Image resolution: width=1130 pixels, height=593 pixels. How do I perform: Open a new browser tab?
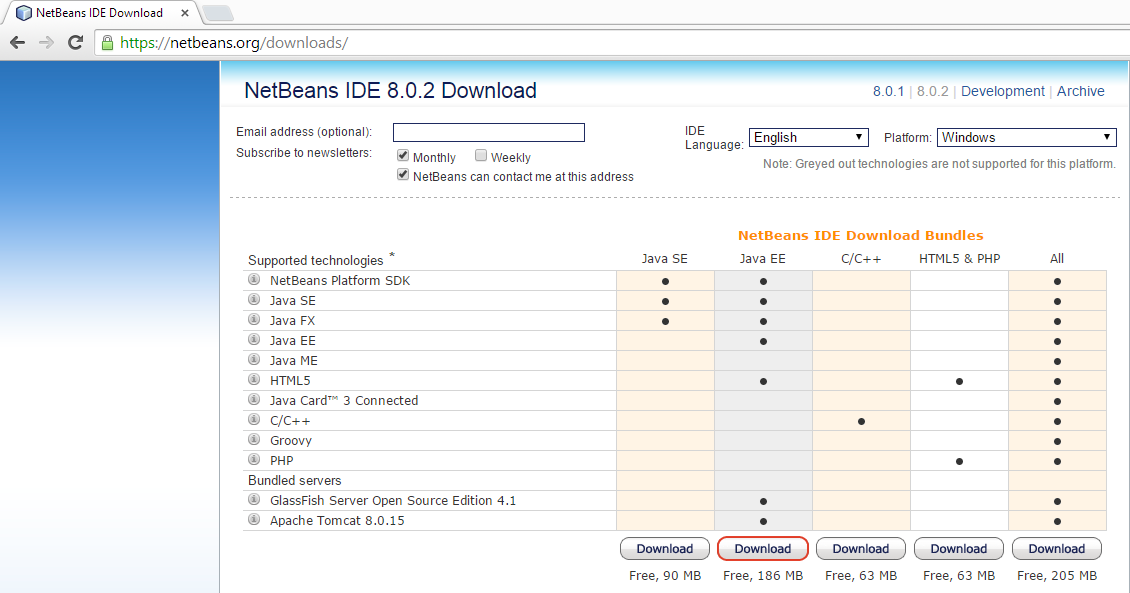[217, 13]
